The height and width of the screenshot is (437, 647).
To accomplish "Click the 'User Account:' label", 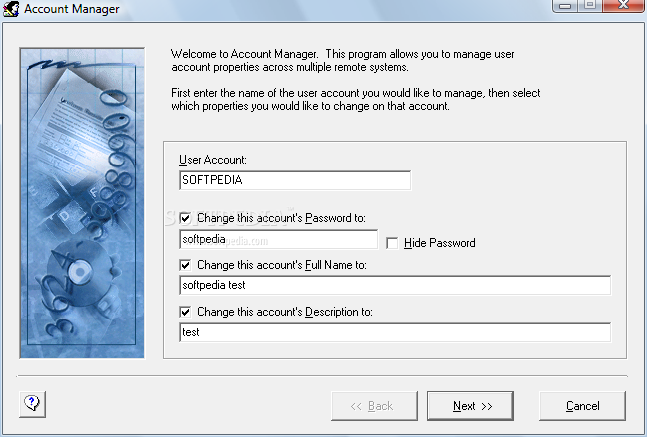I will pos(213,160).
